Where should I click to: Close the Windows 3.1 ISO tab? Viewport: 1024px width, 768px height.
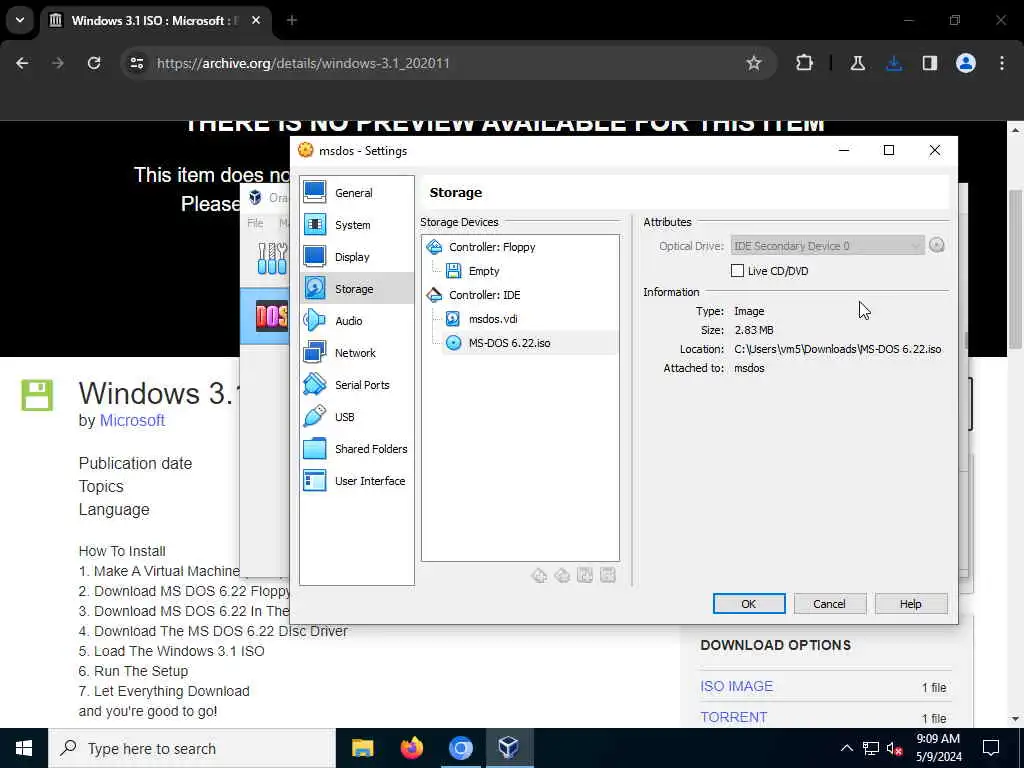(x=256, y=20)
